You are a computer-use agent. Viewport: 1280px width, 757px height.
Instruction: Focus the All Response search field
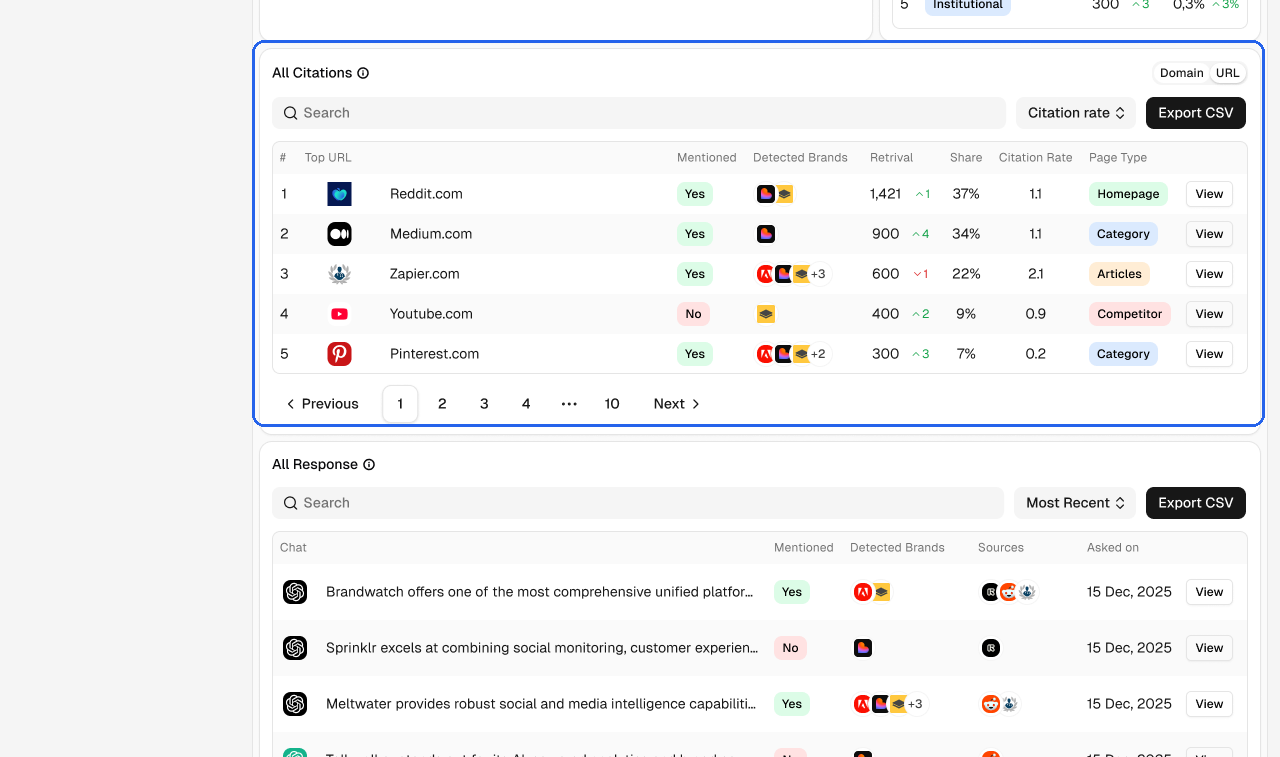coord(638,503)
